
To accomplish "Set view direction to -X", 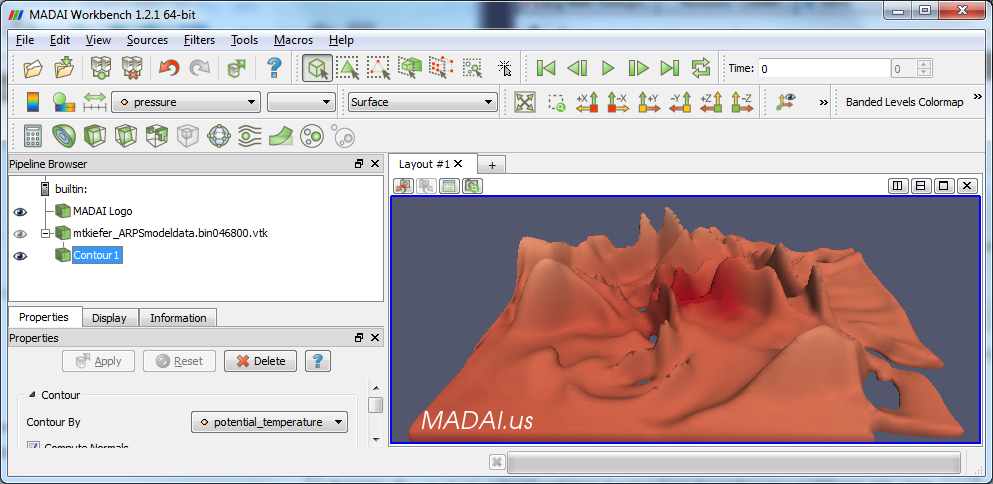I will [x=617, y=102].
